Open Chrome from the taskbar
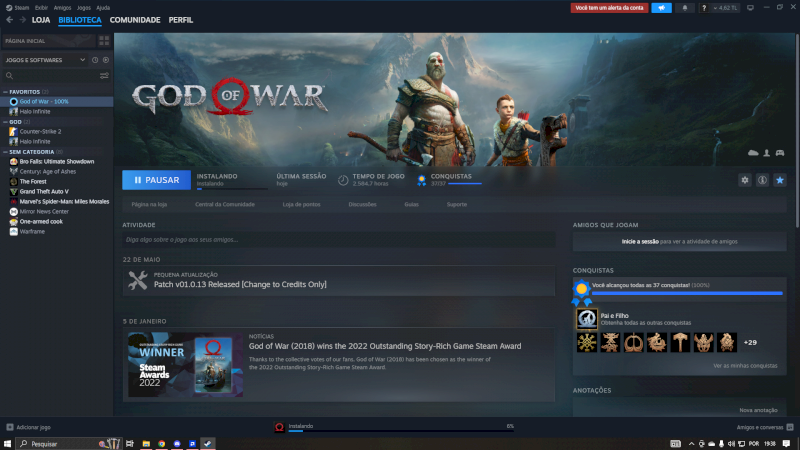This screenshot has width=800, height=450. pos(161,444)
